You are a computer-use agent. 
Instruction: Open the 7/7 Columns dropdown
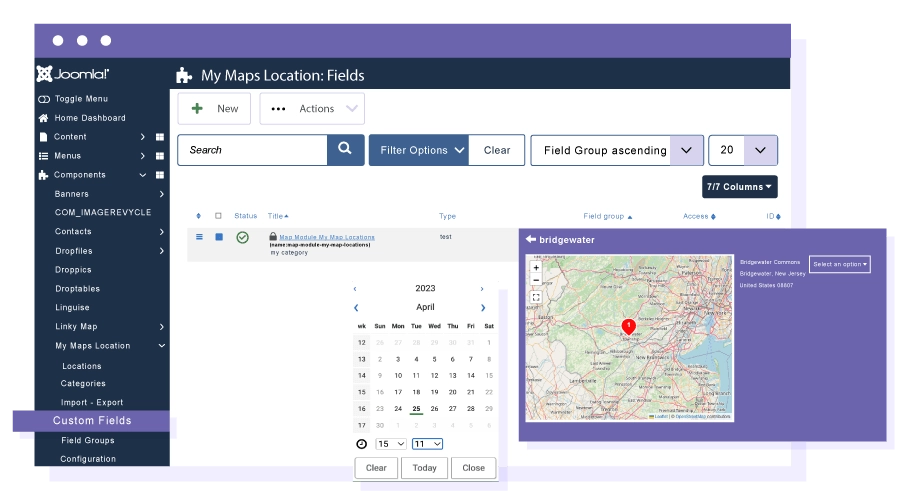(739, 187)
